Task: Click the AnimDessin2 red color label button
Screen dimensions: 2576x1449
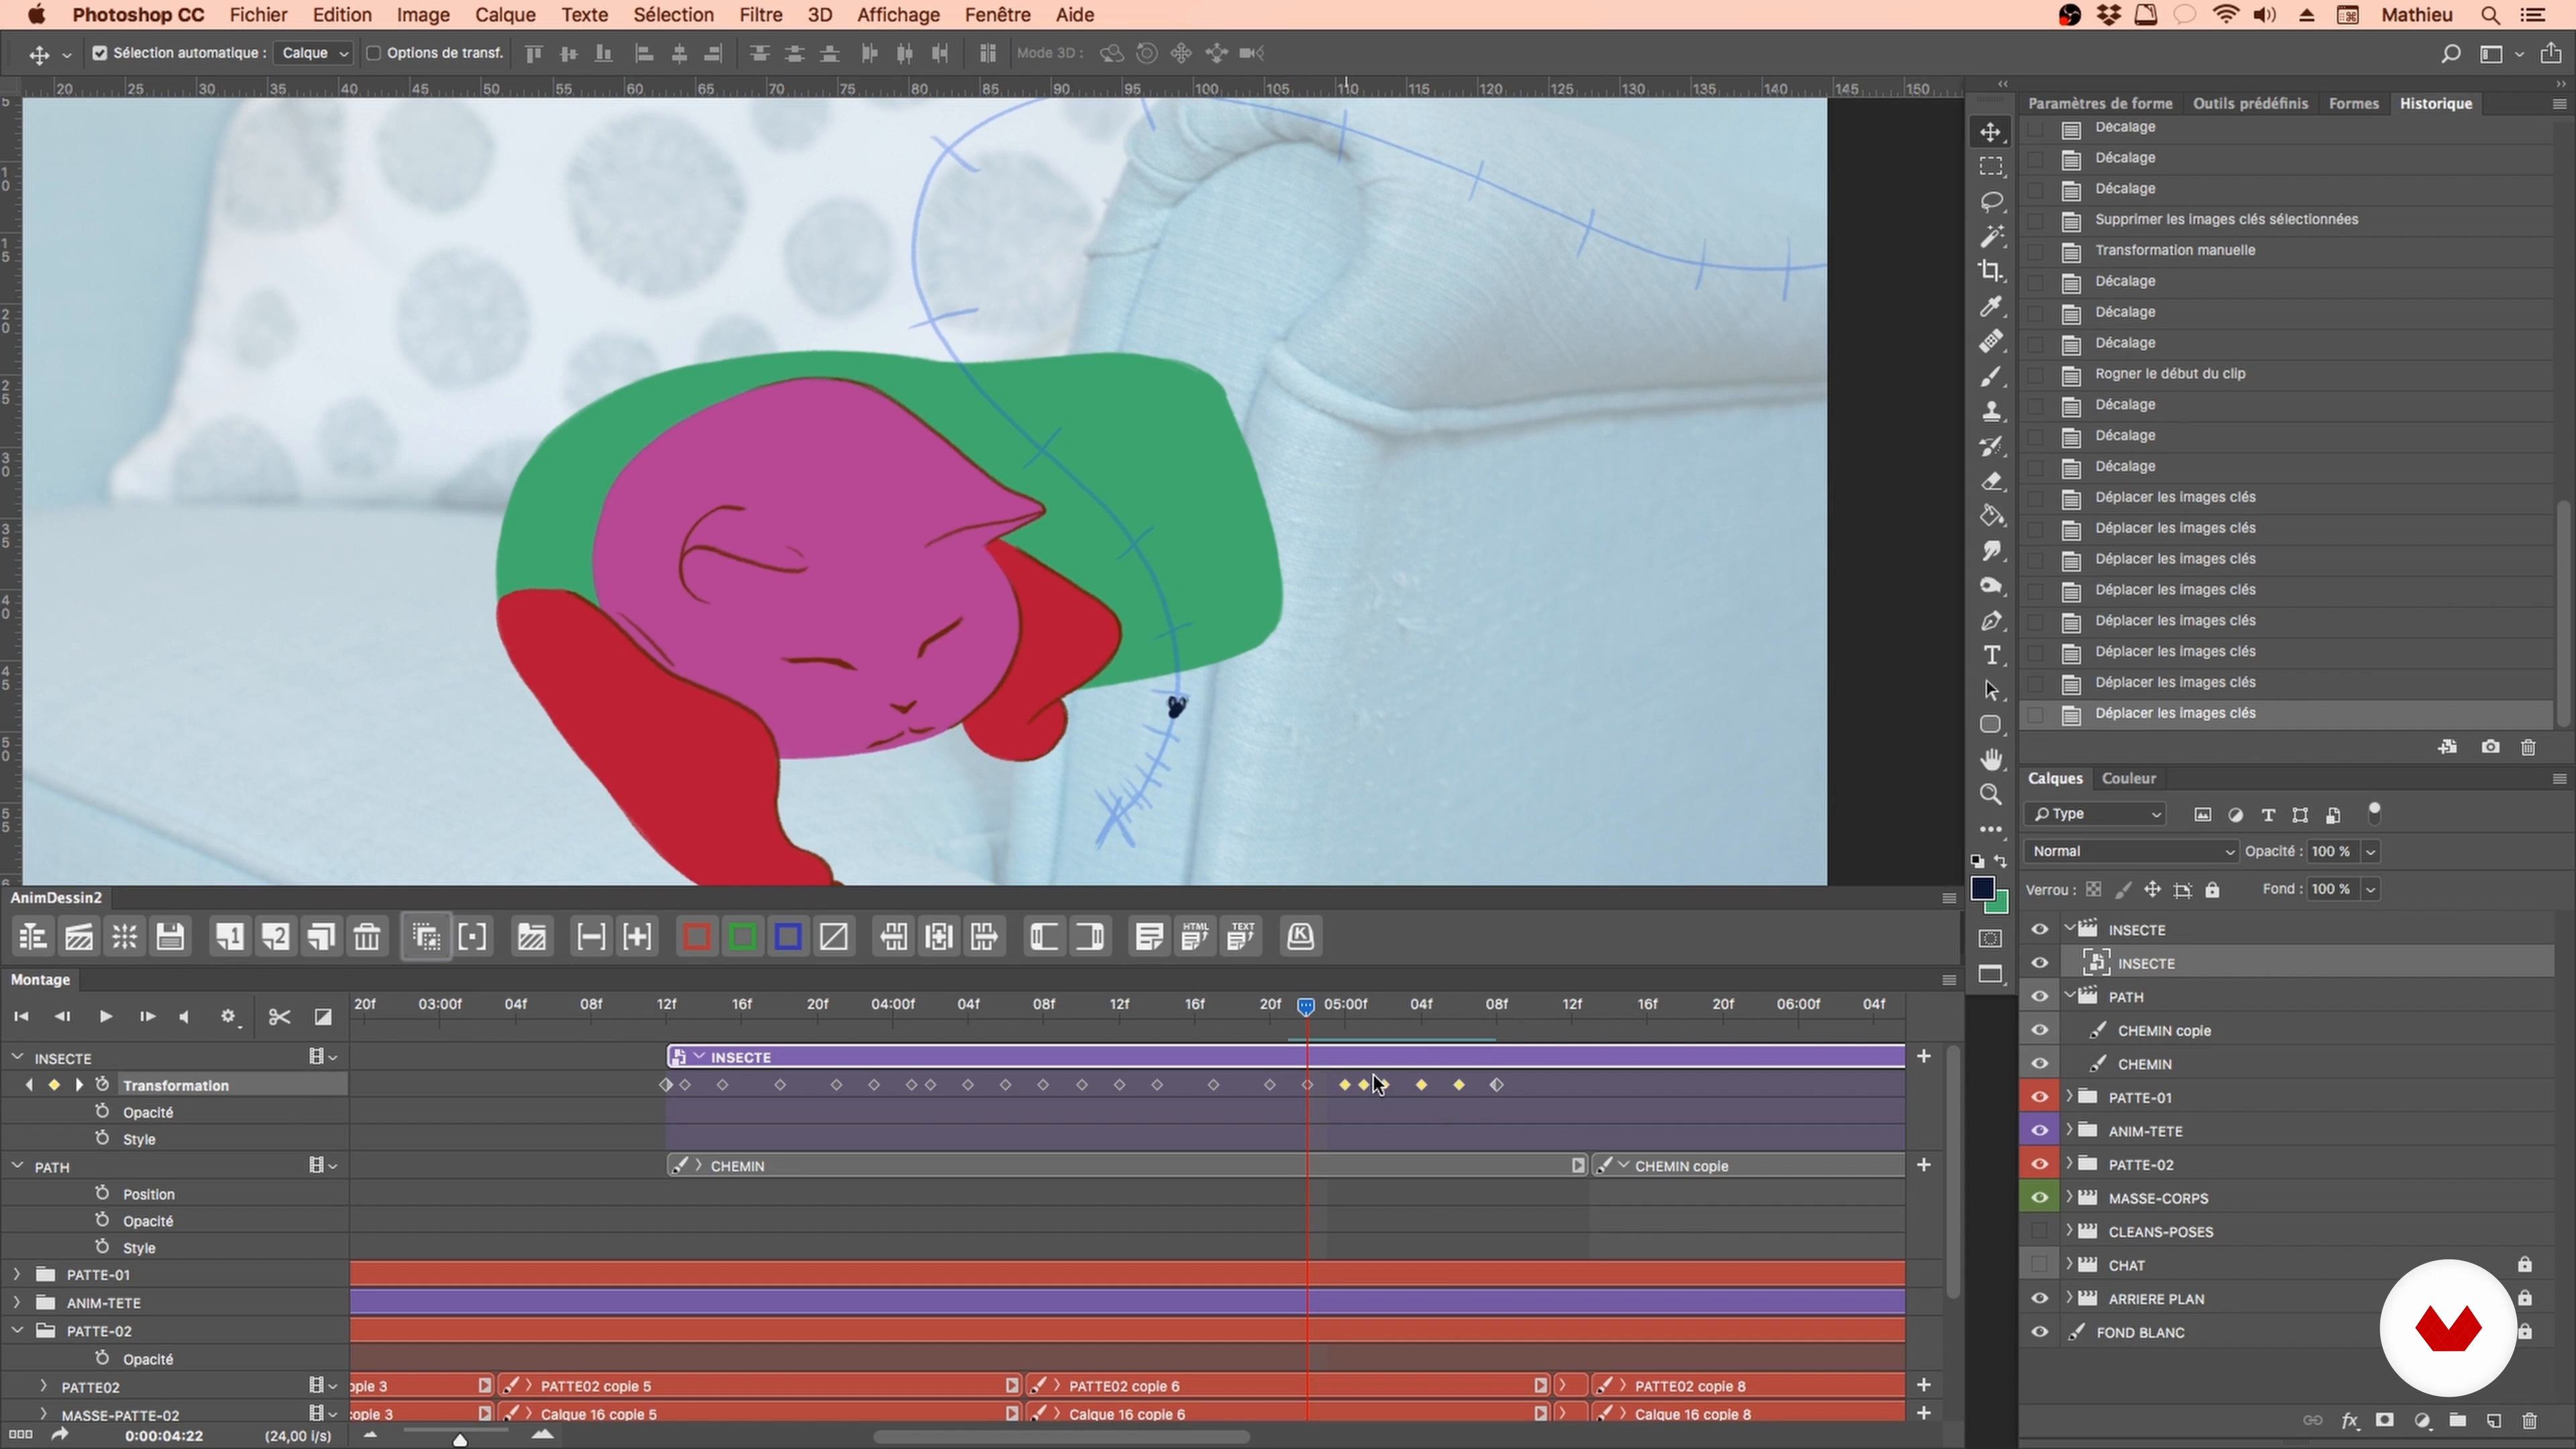Action: point(696,937)
